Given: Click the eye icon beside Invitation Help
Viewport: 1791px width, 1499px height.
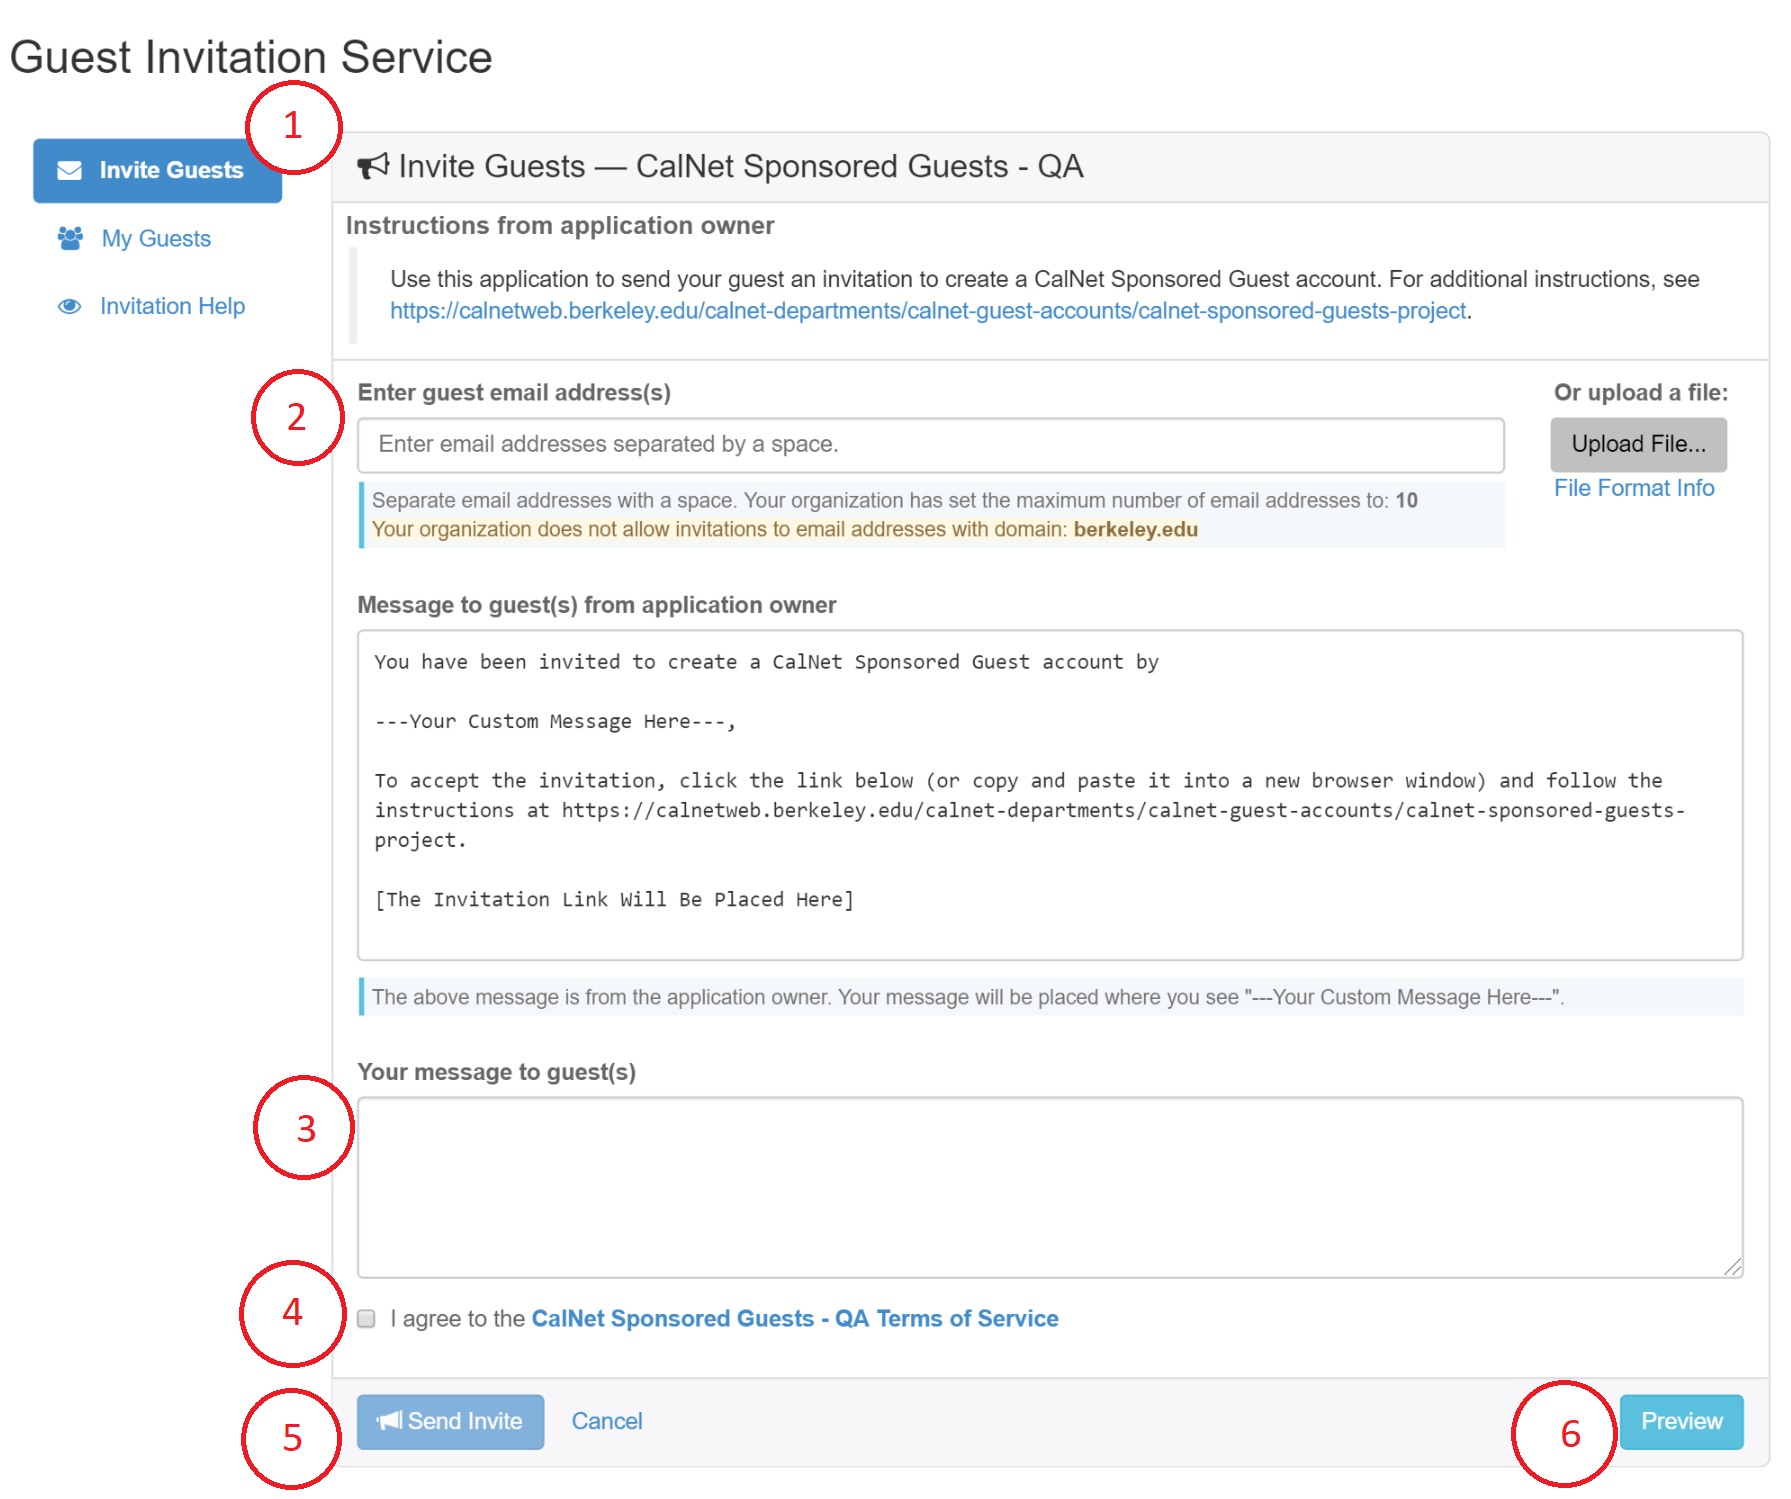Looking at the screenshot, I should 70,306.
